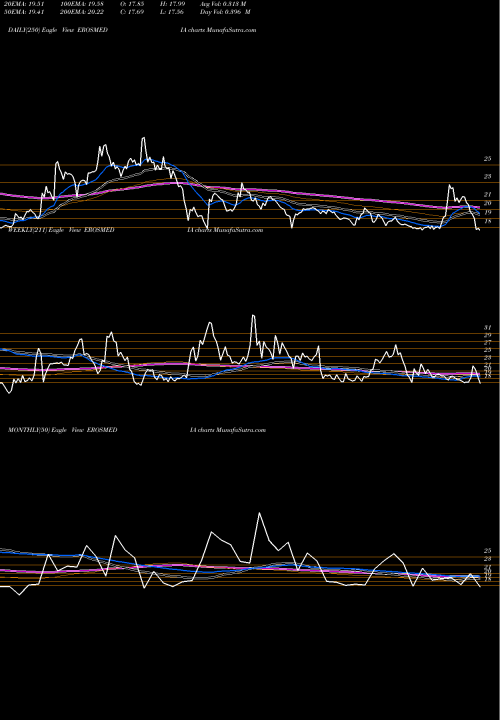
Task: Select the 20EMA value in header
Action: (24, 4)
